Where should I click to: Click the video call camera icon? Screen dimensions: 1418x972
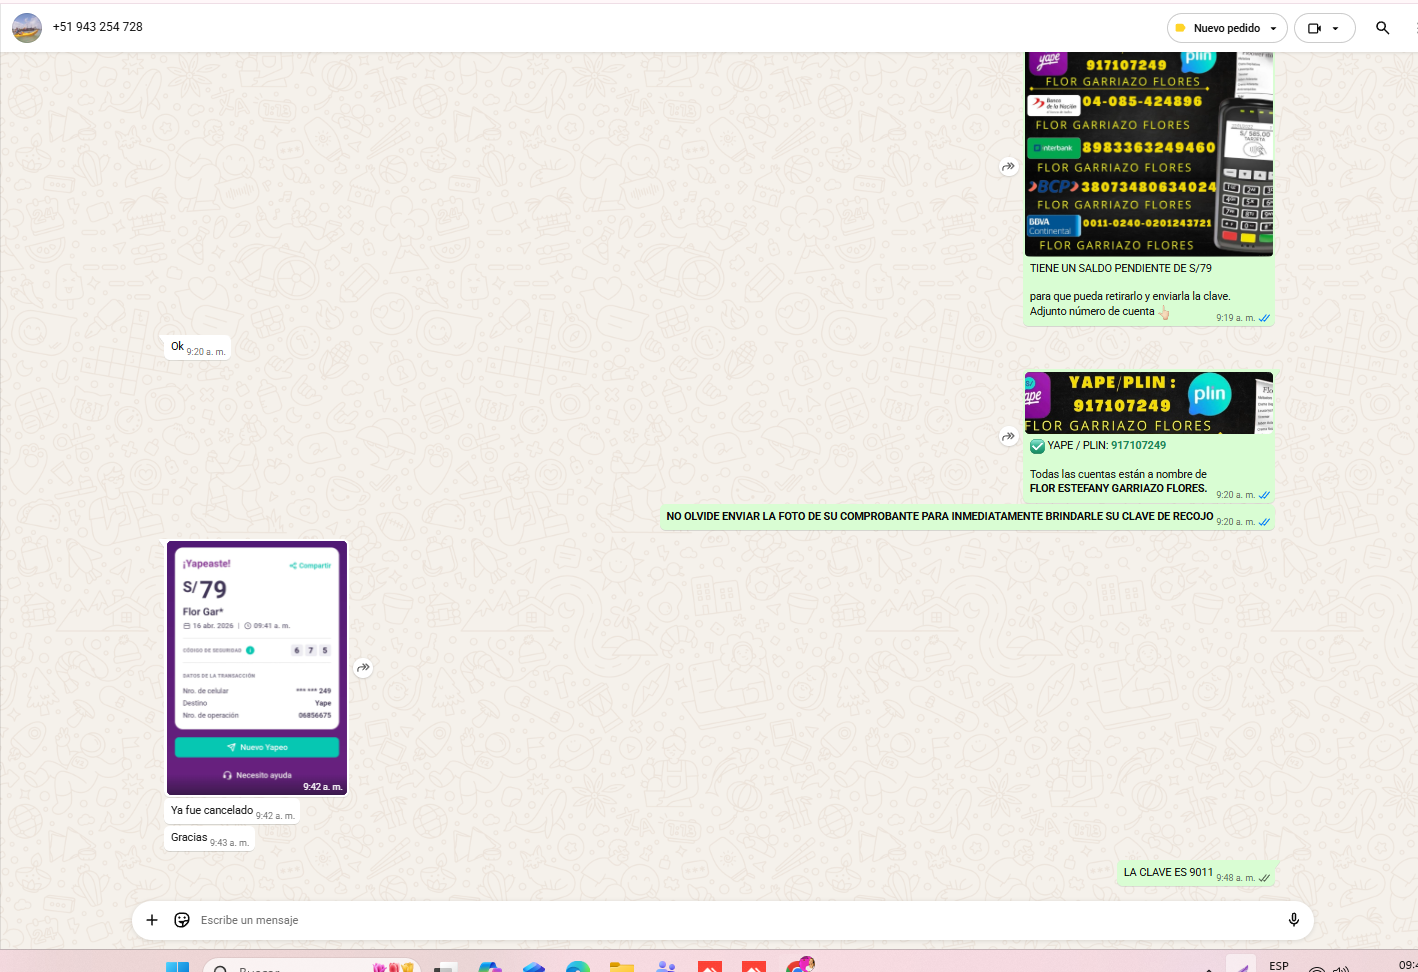pyautogui.click(x=1314, y=28)
